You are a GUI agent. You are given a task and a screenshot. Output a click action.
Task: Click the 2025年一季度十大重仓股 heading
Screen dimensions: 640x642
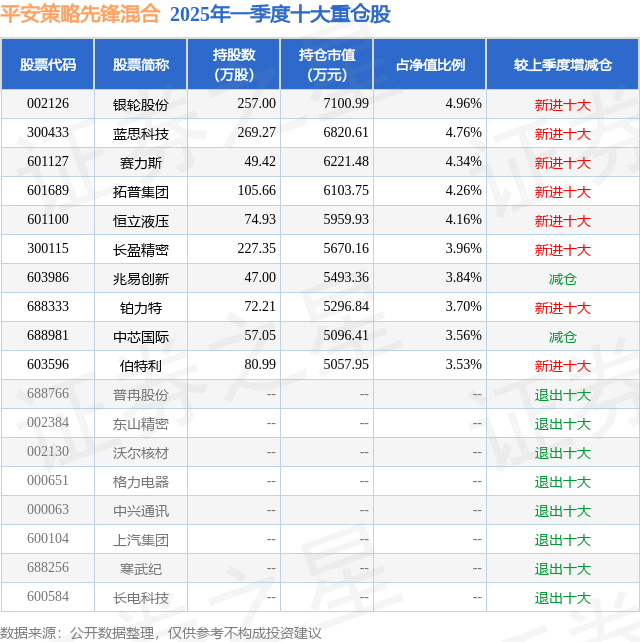click(280, 14)
